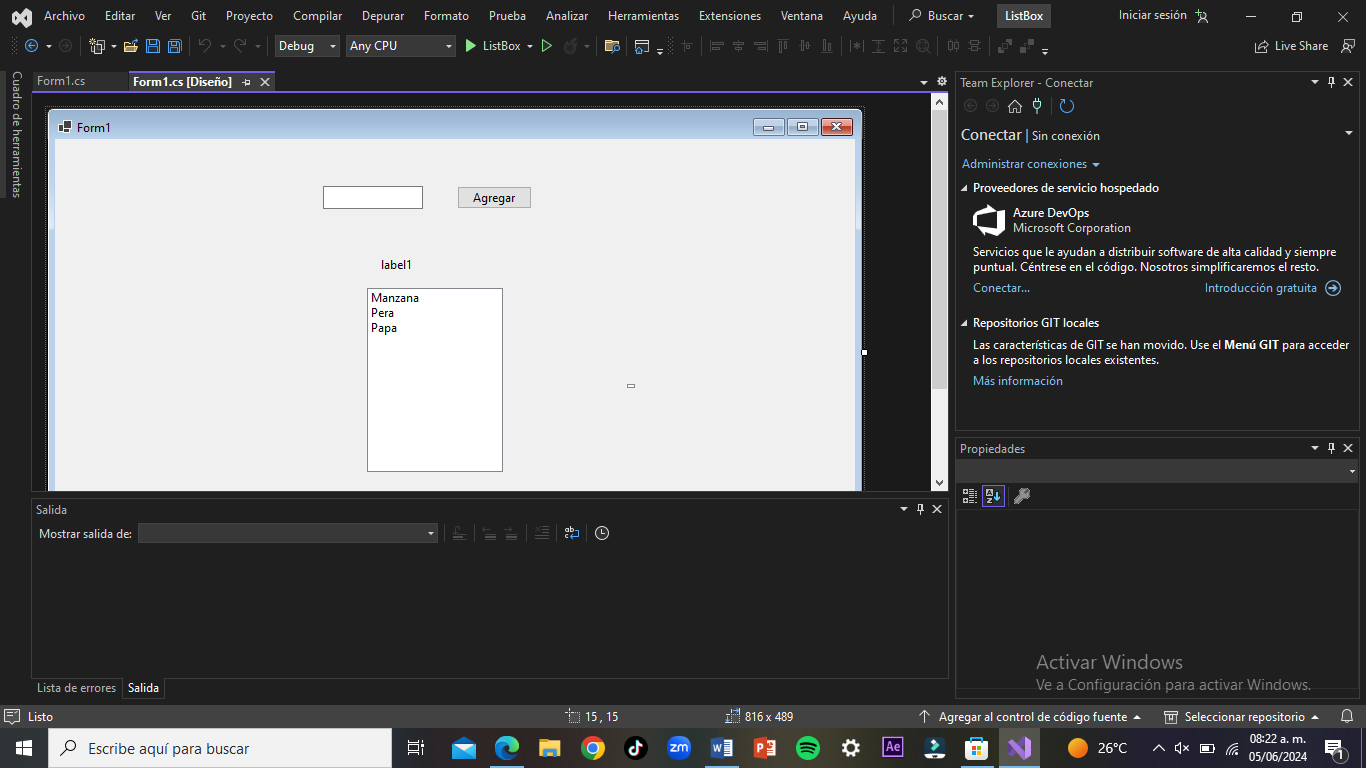Click the Save All toolbar icon
This screenshot has width=1366, height=768.
point(174,46)
